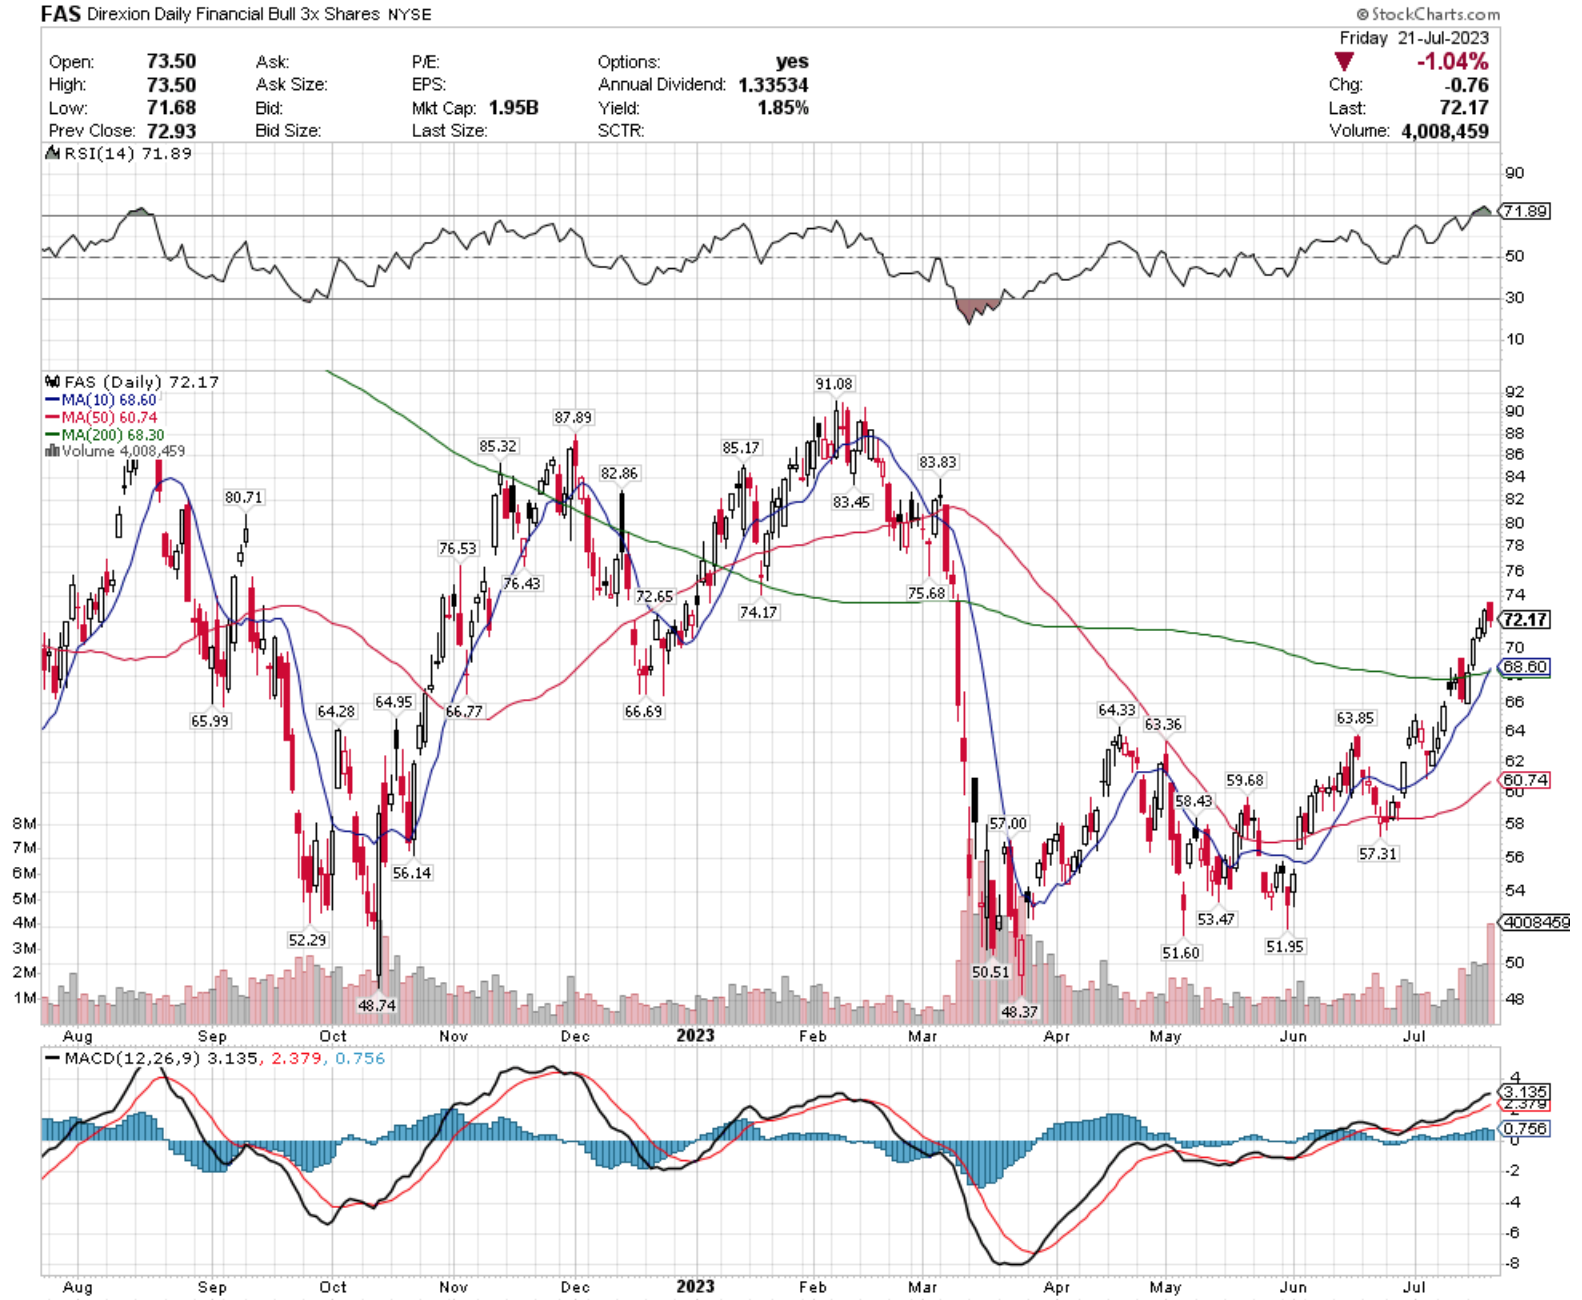Click the 66.69 price annotation
1582x1300 pixels.
point(643,711)
